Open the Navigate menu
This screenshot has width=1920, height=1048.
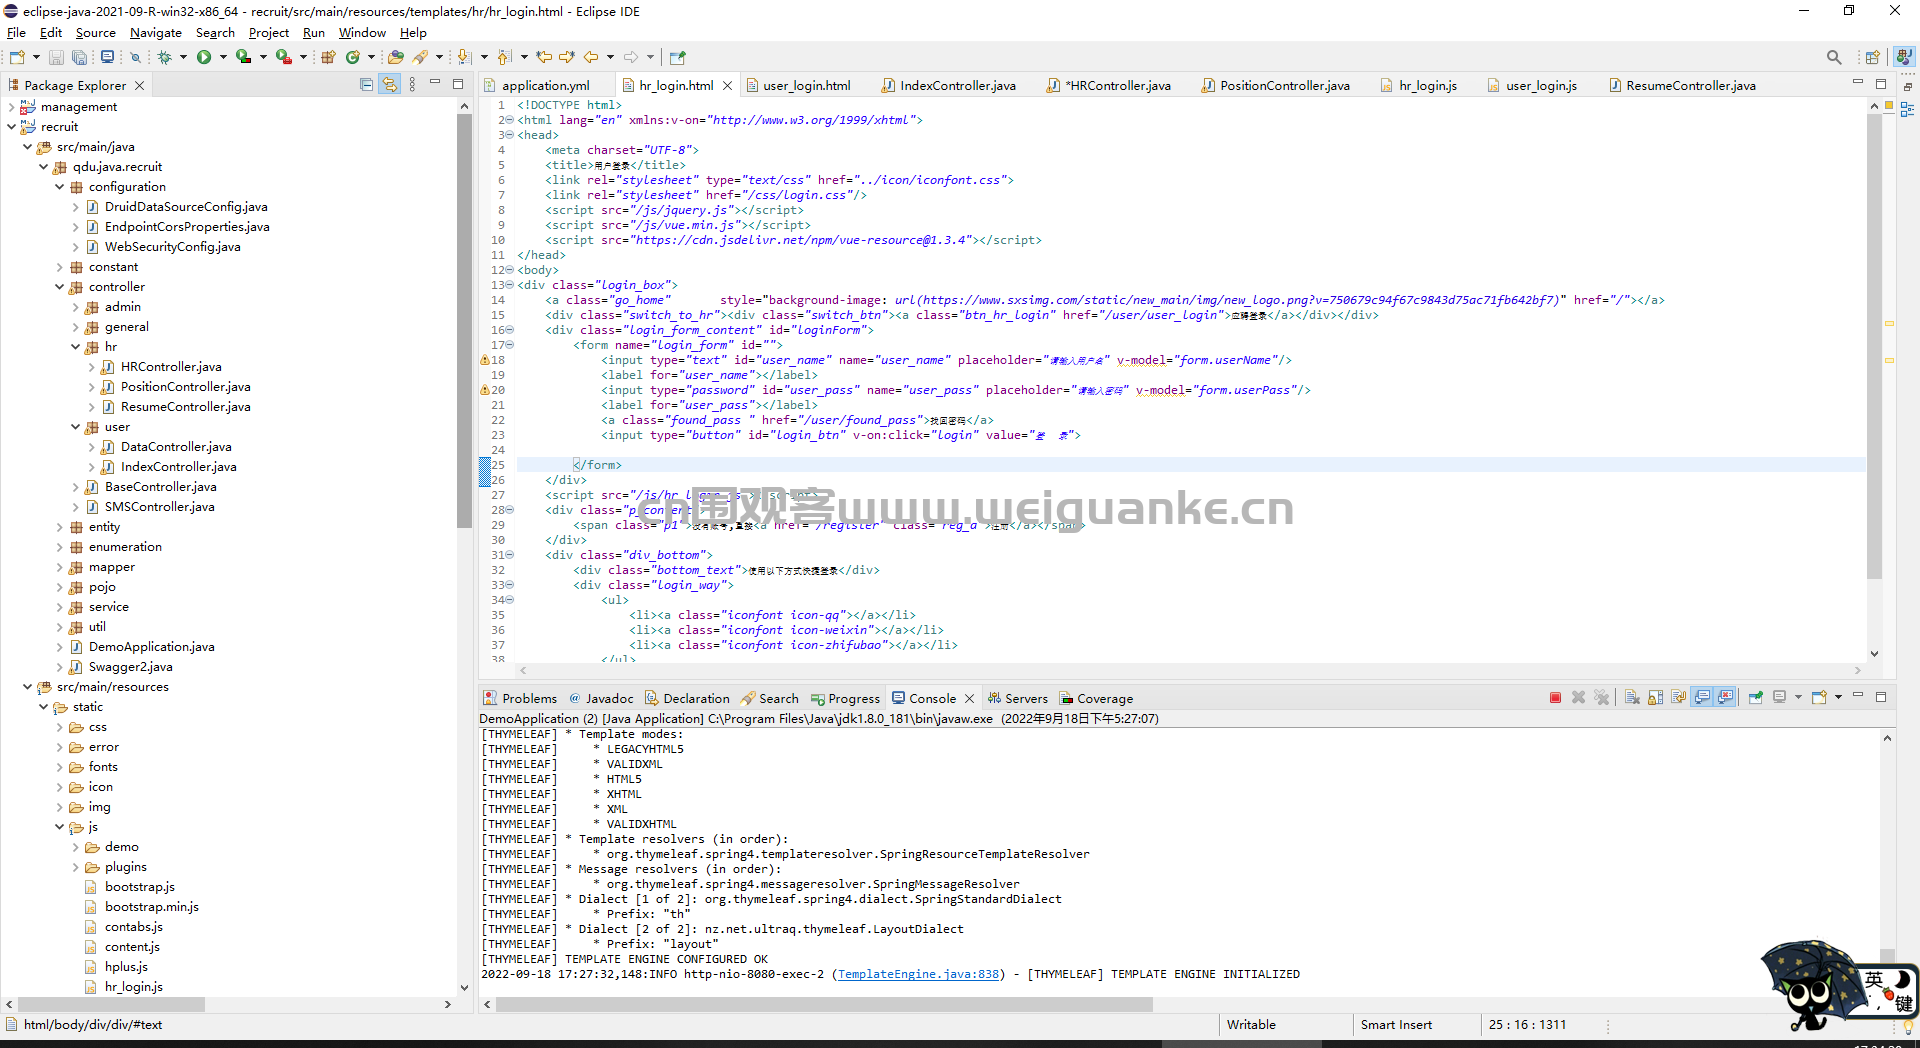[156, 33]
